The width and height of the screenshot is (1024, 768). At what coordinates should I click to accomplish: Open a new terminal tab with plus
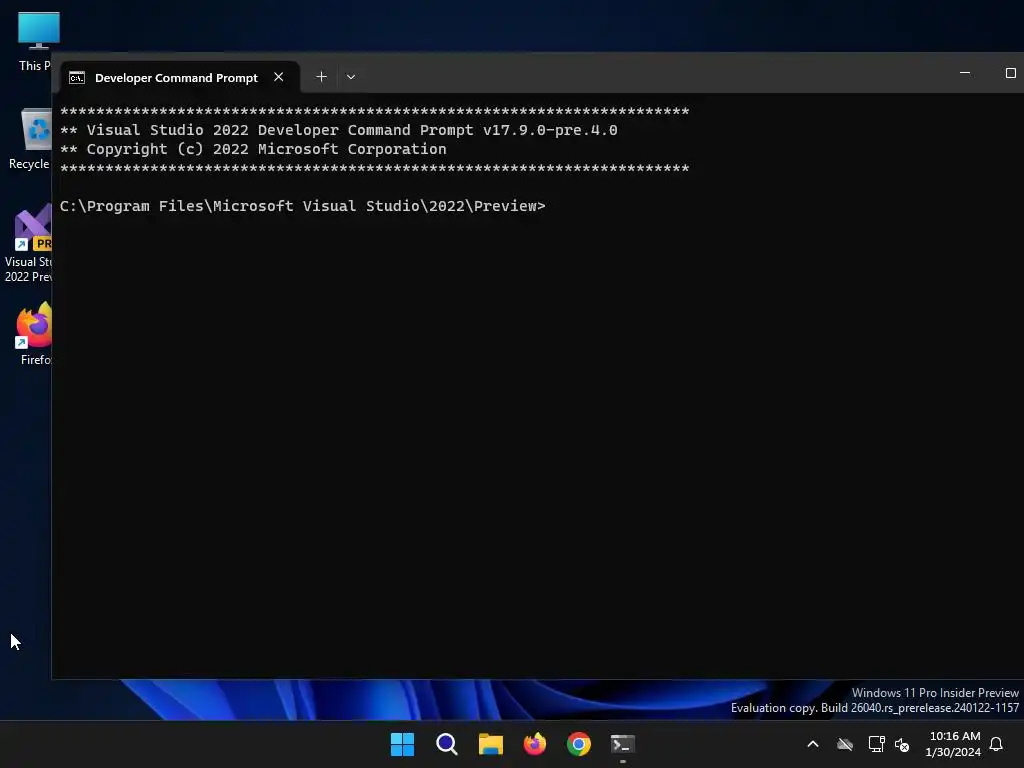coord(321,77)
